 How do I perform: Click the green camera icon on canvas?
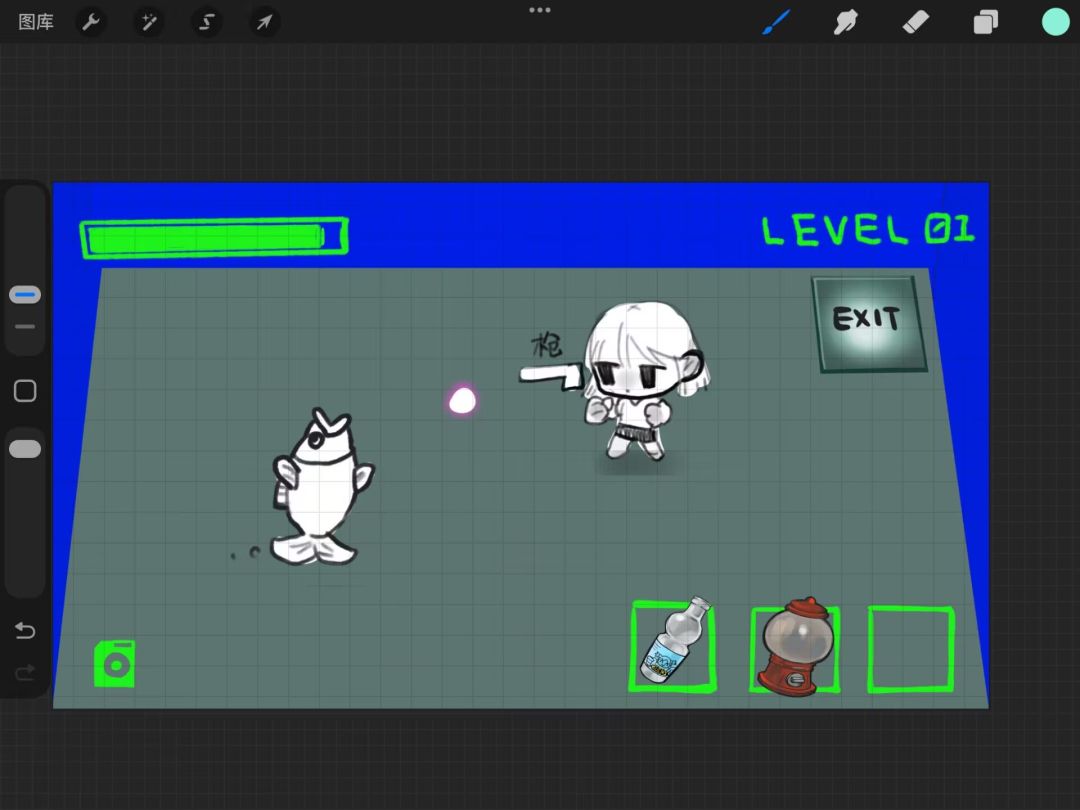tap(114, 664)
